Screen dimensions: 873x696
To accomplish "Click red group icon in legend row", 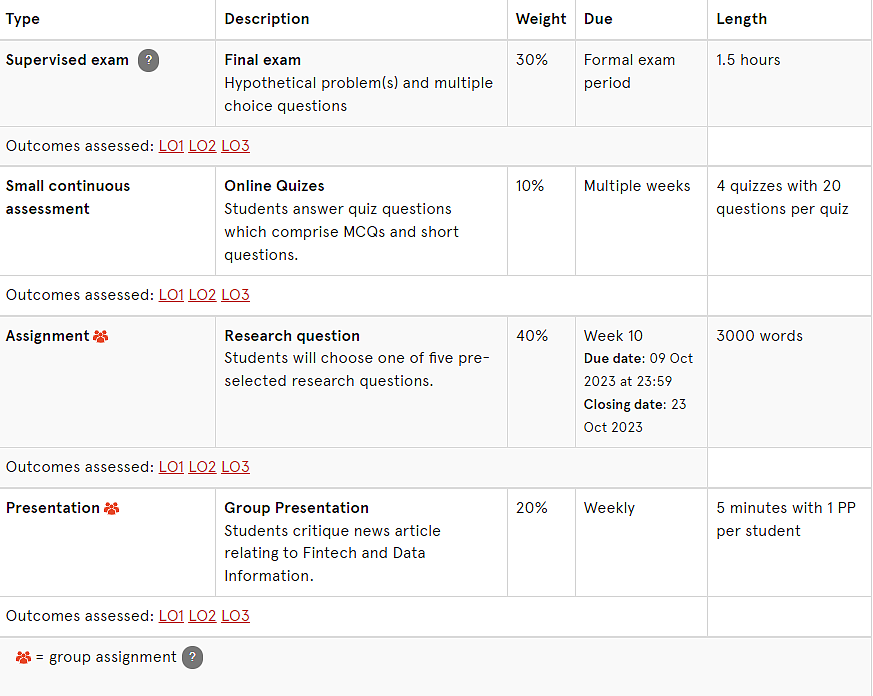I will pyautogui.click(x=23, y=658).
